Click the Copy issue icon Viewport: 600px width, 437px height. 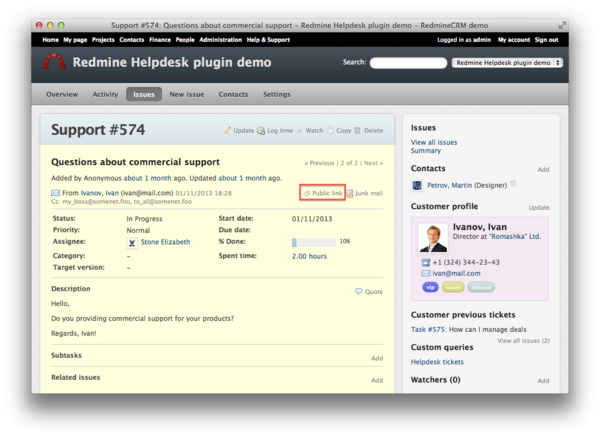click(x=331, y=130)
